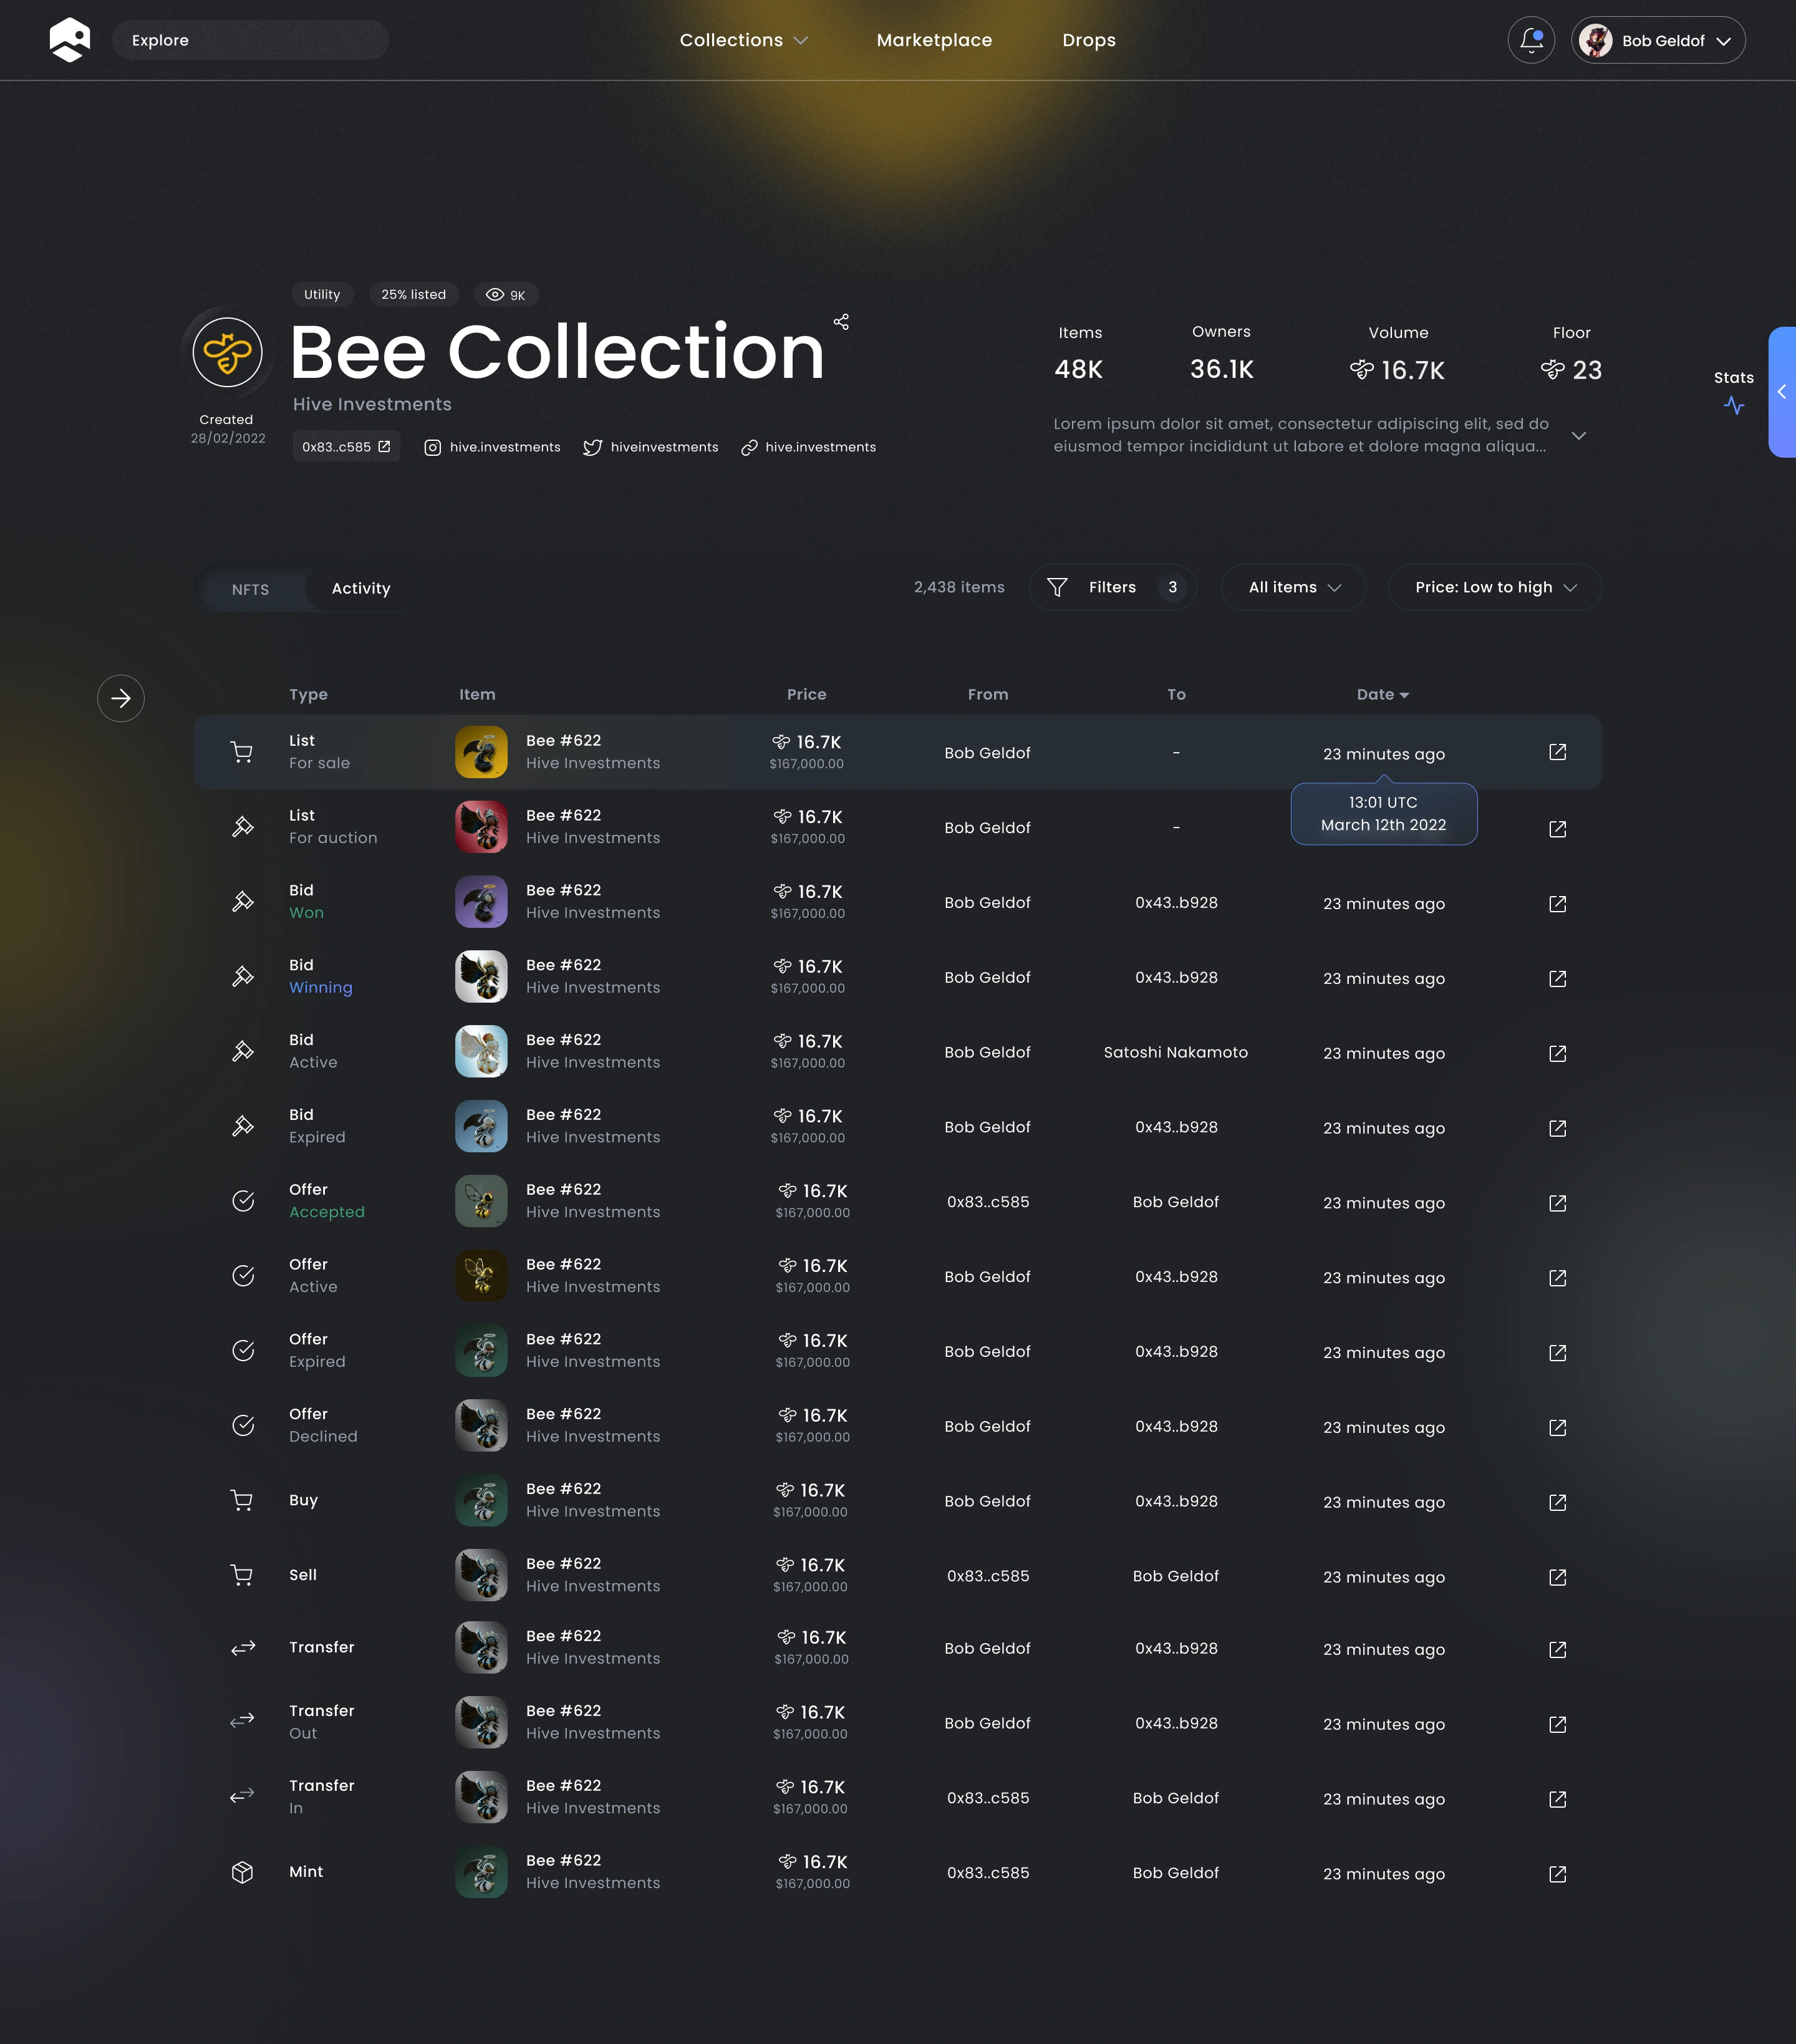Open external link icon on Mint row
1796x2044 pixels.
(1557, 1874)
